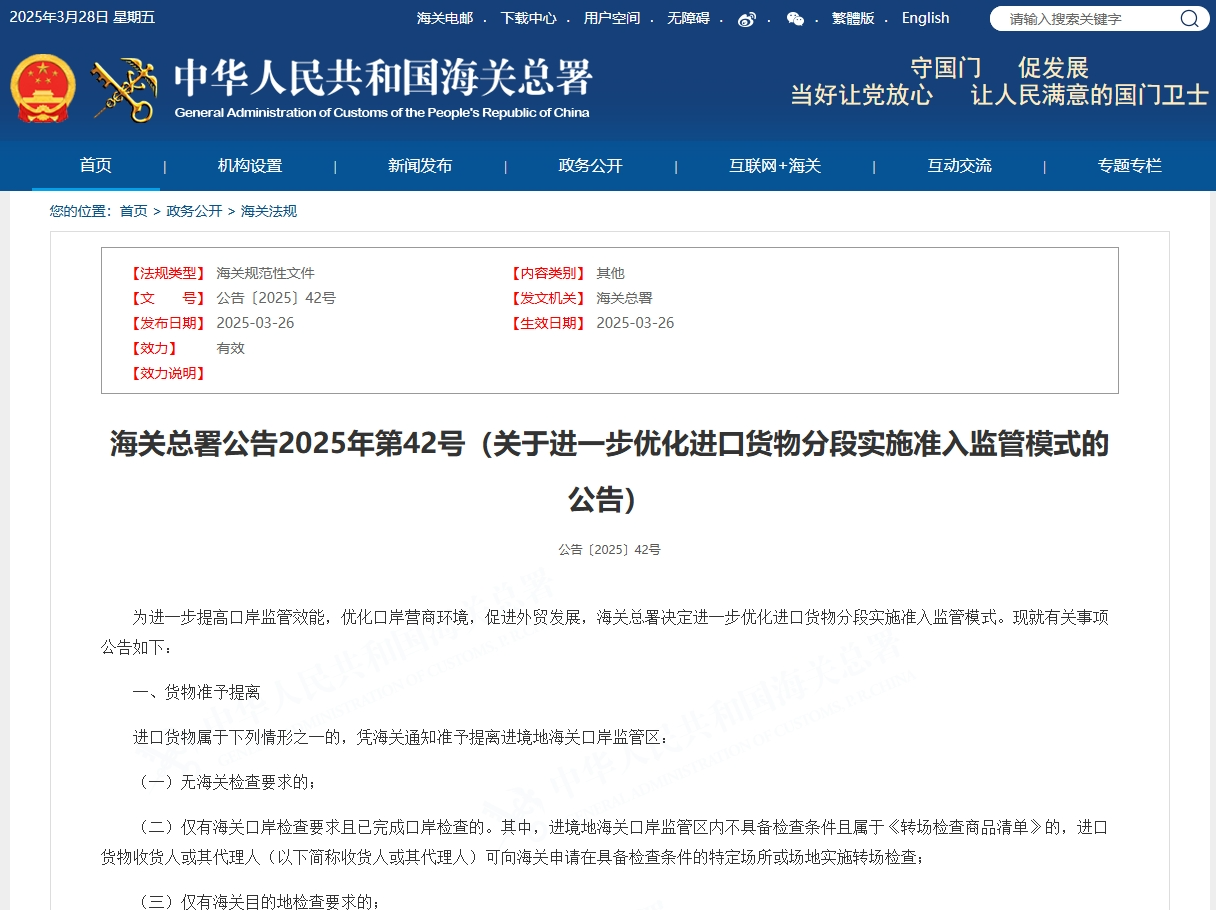
Task: Switch to the 机构设置 navigation tab
Action: point(247,165)
